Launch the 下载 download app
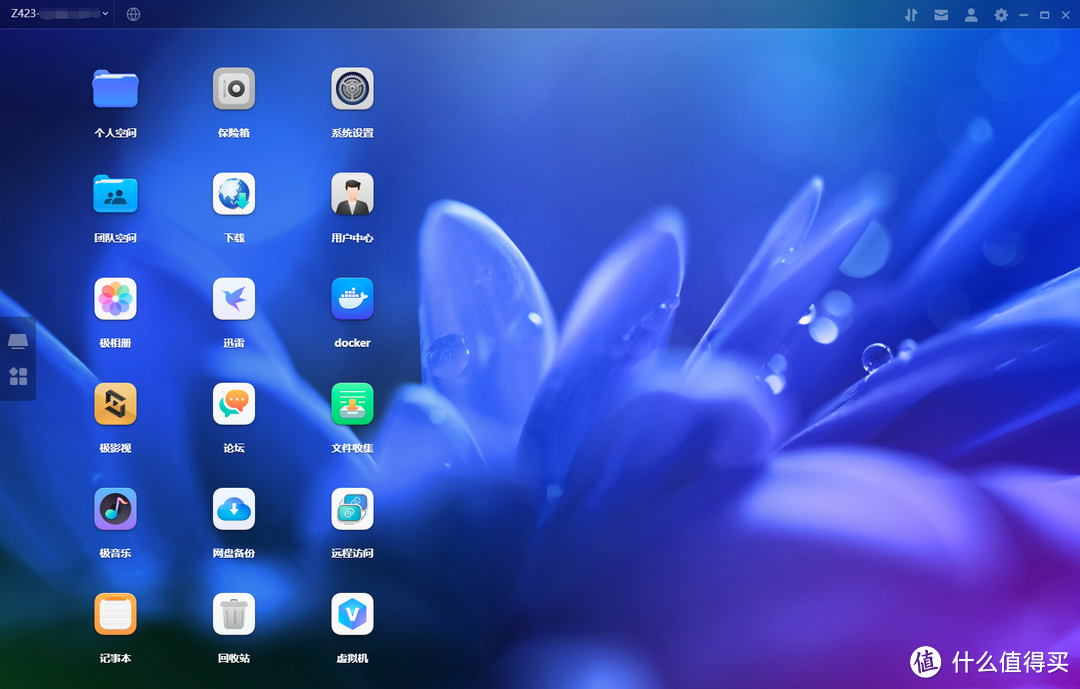 pyautogui.click(x=234, y=194)
